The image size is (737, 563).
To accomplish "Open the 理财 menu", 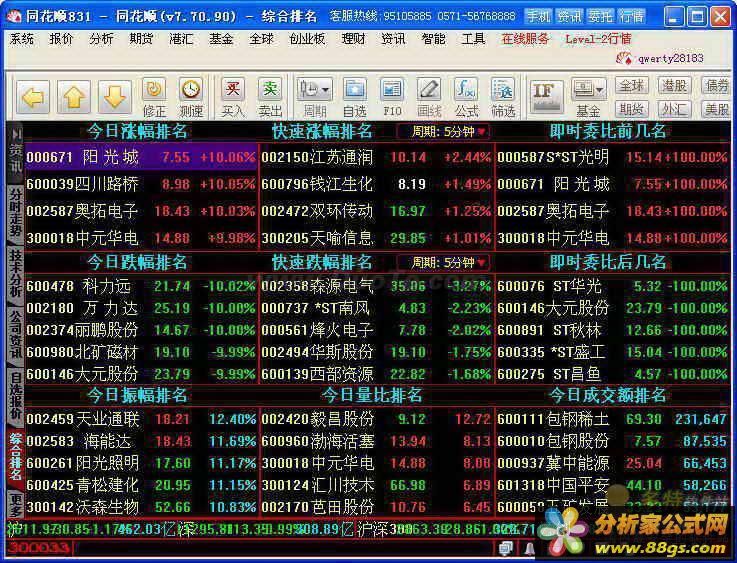I will [x=353, y=39].
